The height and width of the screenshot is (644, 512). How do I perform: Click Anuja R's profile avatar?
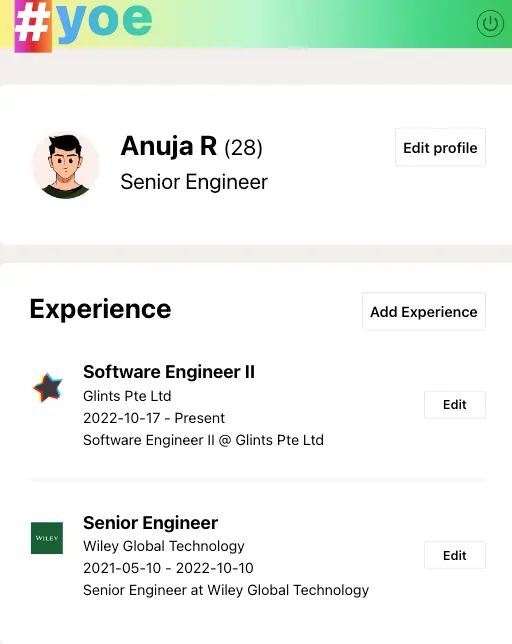(65, 165)
